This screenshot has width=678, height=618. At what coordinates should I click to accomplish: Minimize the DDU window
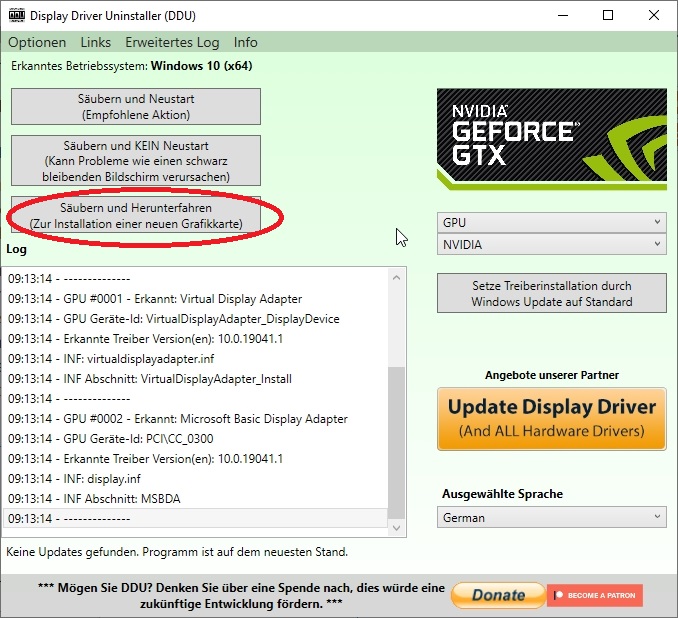point(563,16)
